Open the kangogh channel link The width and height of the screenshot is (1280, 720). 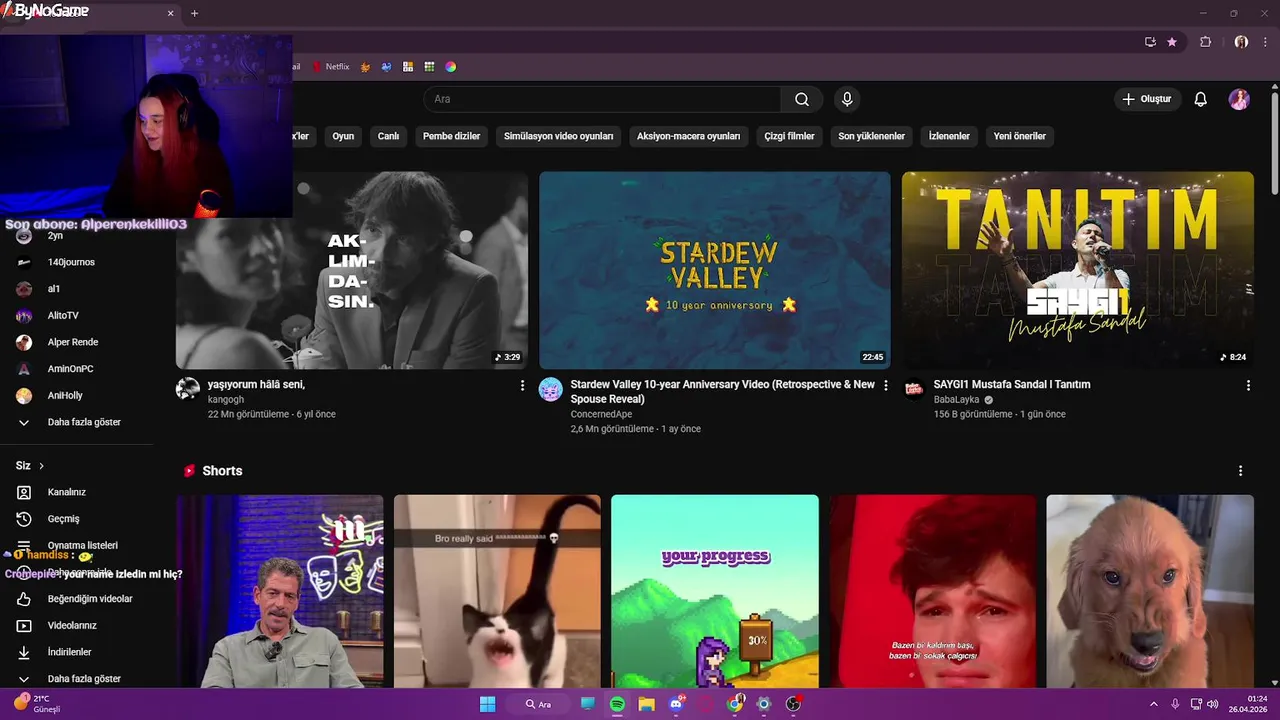(x=226, y=399)
